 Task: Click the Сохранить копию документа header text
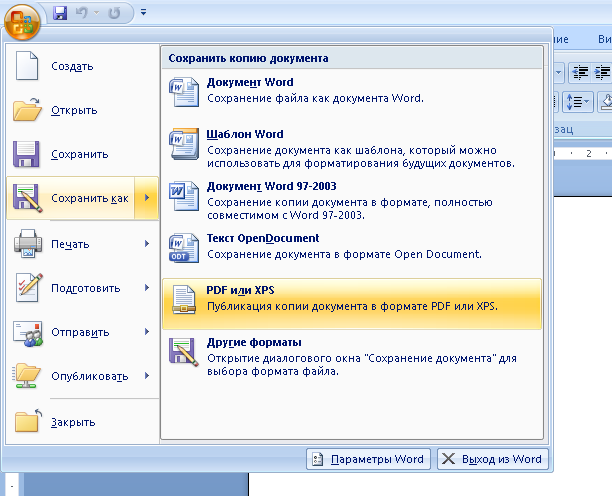pos(248,59)
